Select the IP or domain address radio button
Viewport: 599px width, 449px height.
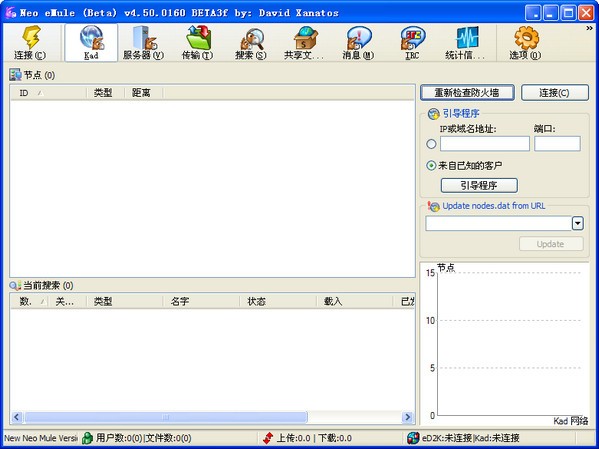[x=431, y=144]
